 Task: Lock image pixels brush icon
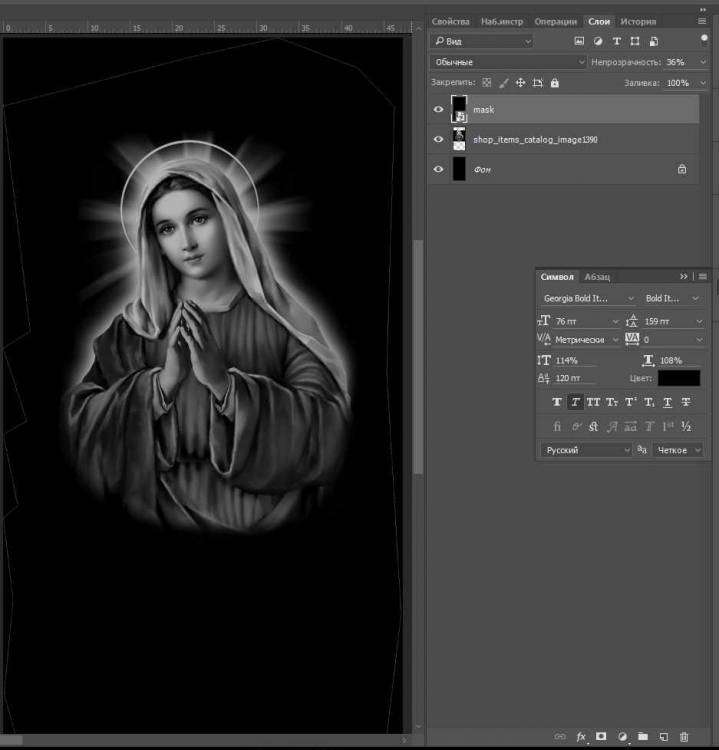click(x=503, y=83)
